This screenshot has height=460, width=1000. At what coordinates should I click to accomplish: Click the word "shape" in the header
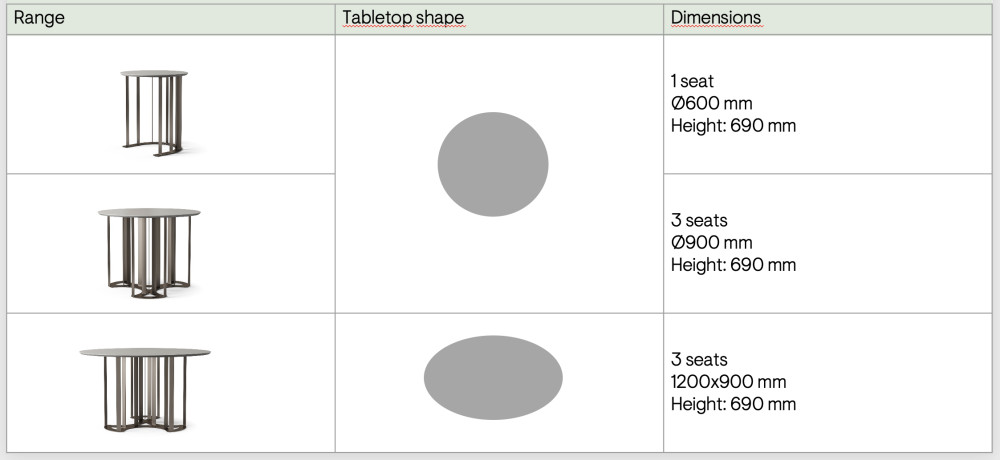[x=441, y=19]
